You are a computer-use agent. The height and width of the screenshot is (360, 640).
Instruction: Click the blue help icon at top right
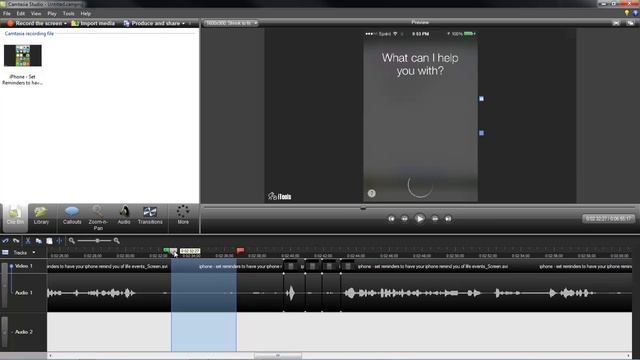click(636, 13)
